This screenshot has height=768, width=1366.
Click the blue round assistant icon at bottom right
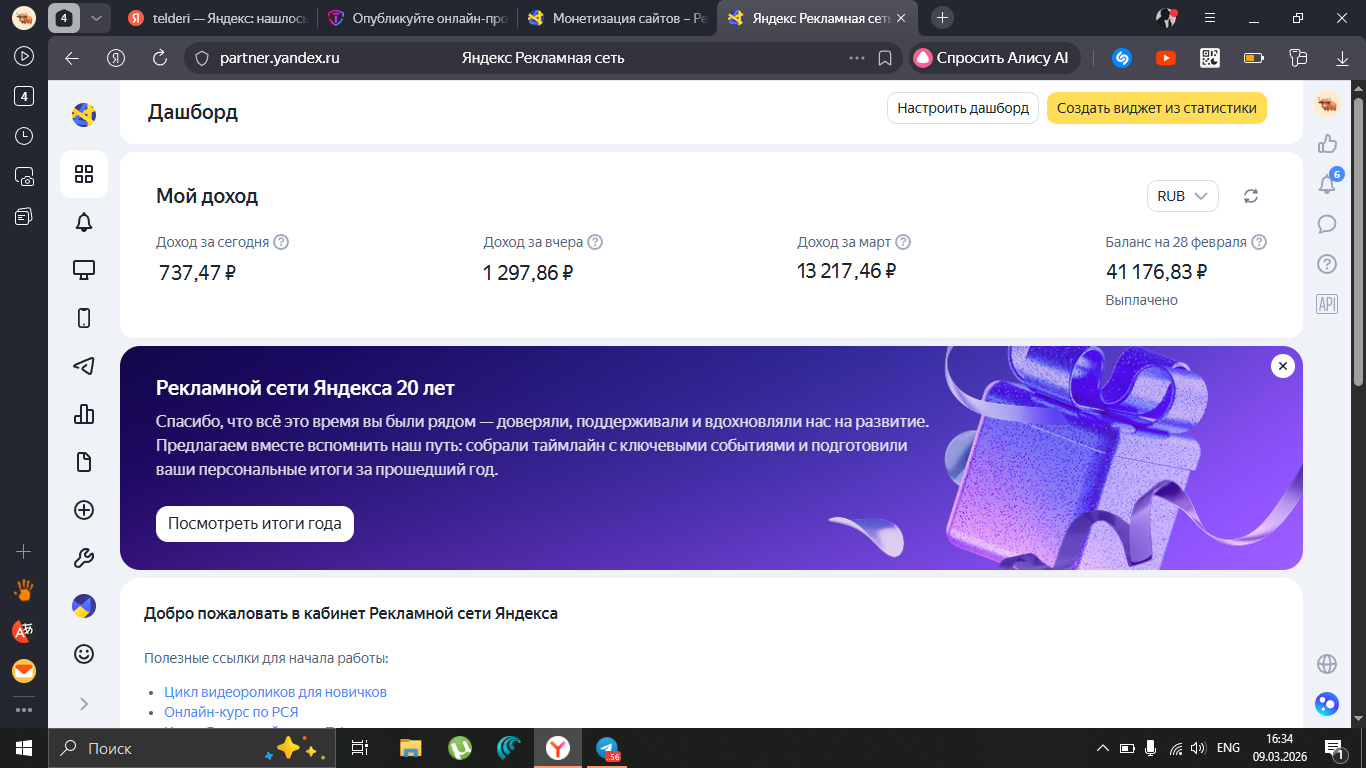tap(1327, 704)
